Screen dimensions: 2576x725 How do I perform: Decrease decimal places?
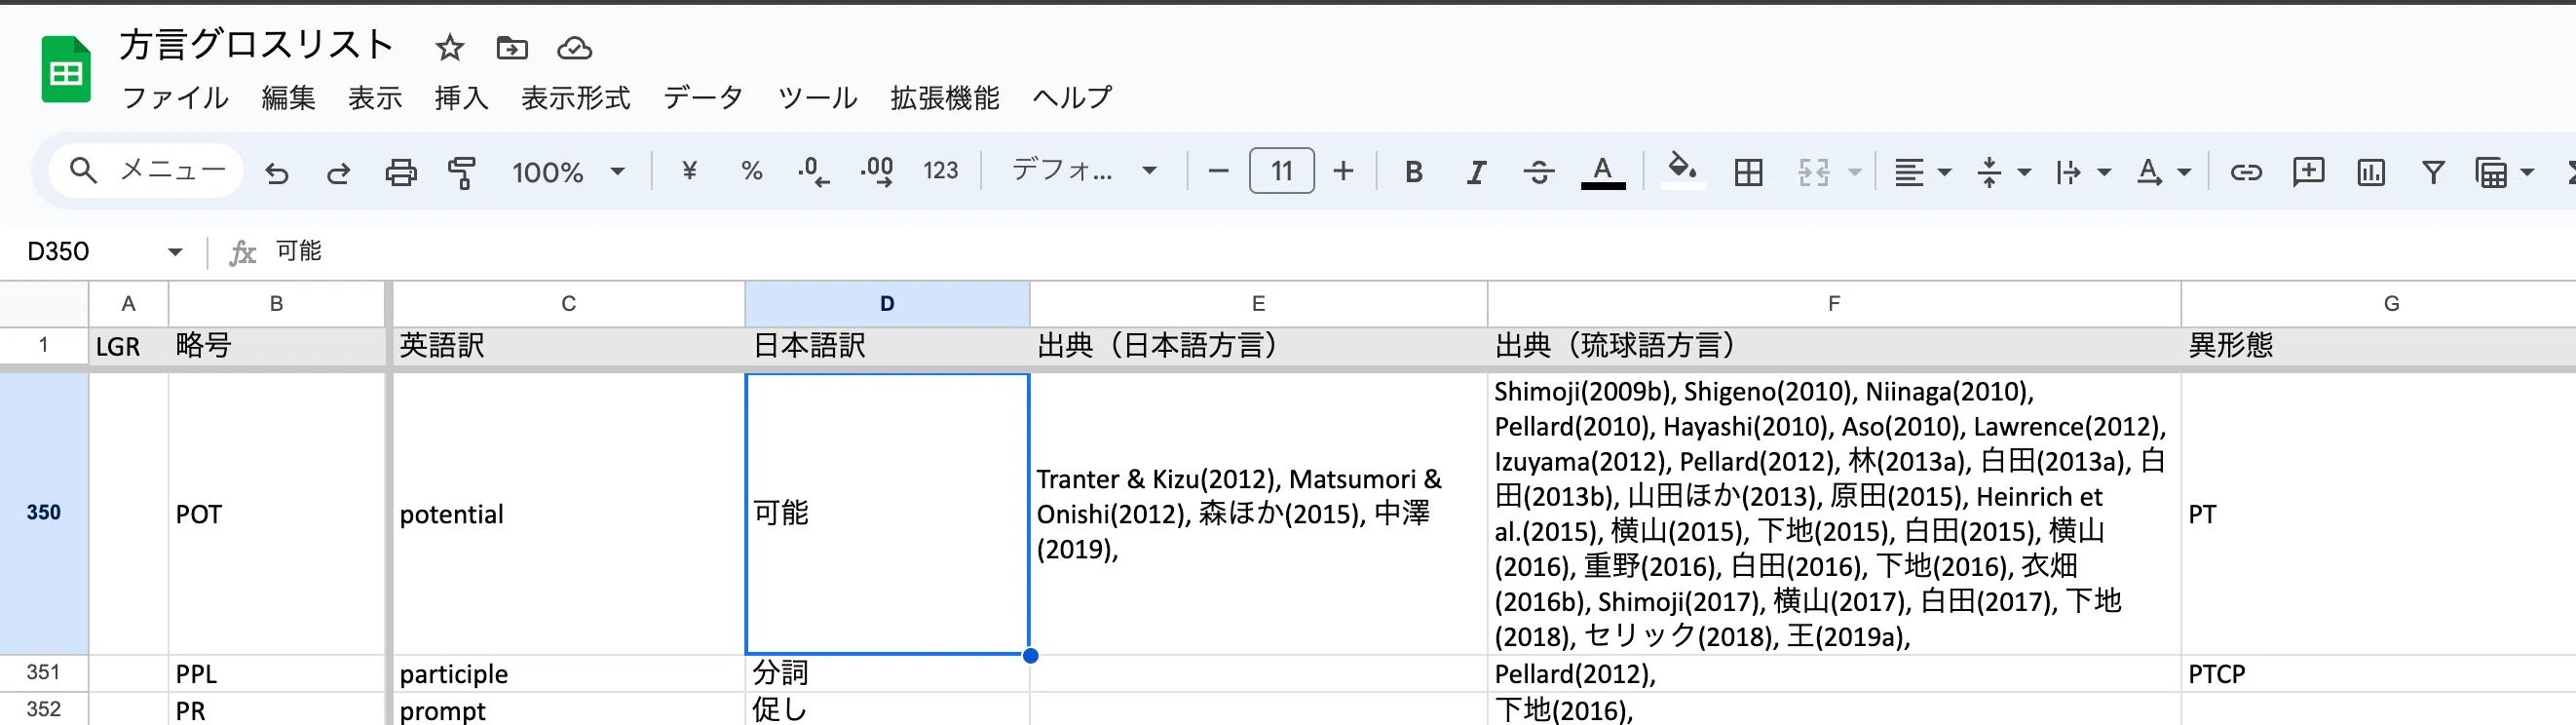[813, 171]
